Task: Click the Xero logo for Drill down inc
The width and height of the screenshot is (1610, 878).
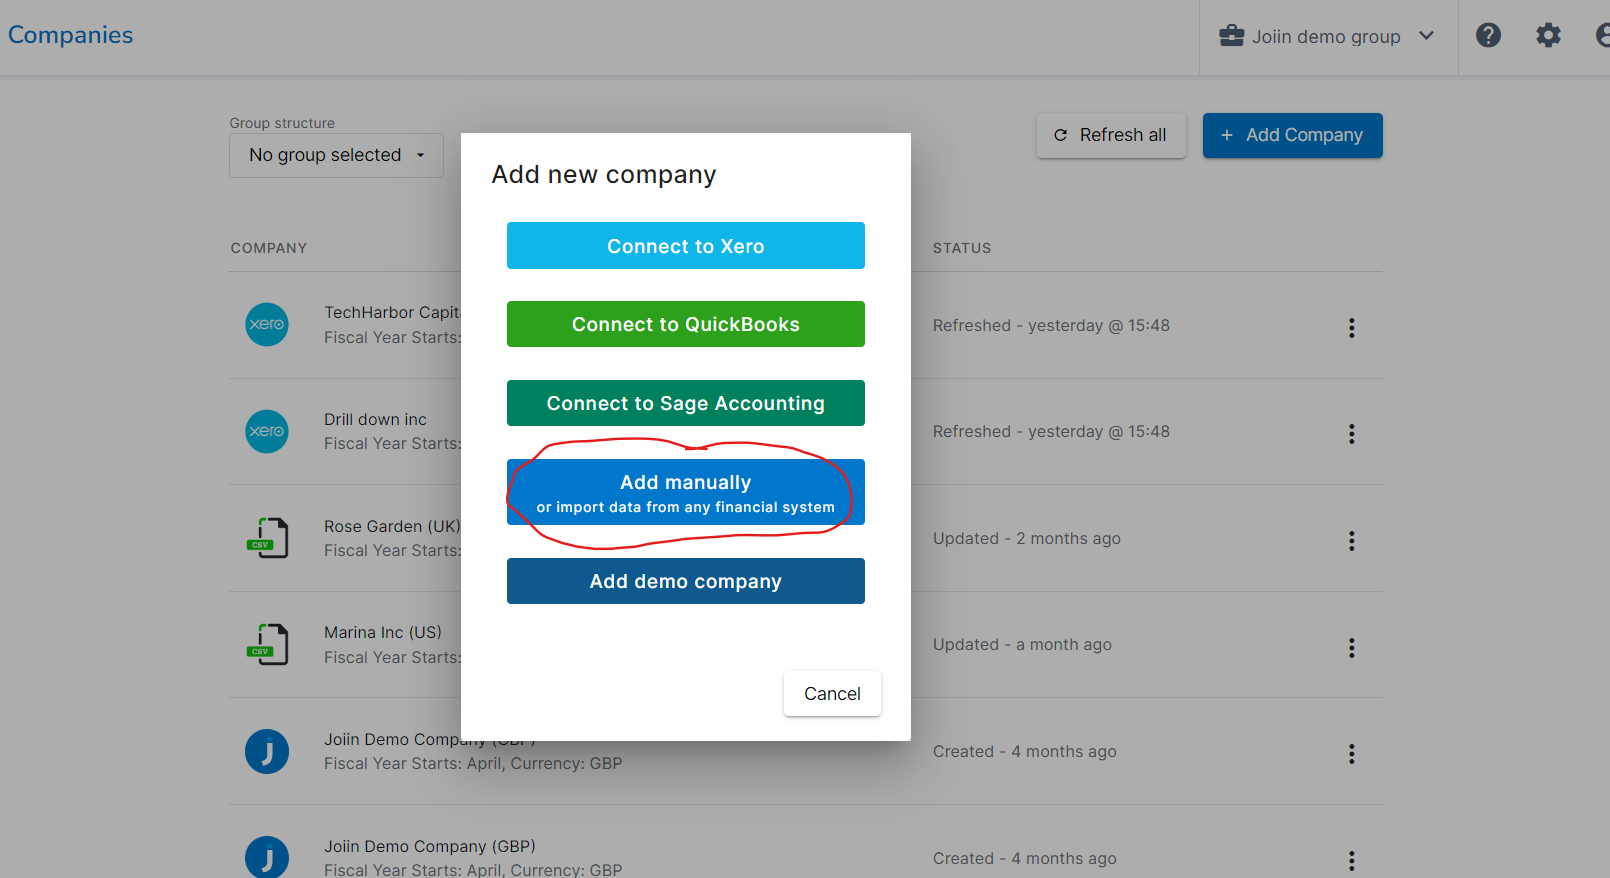Action: (x=267, y=431)
